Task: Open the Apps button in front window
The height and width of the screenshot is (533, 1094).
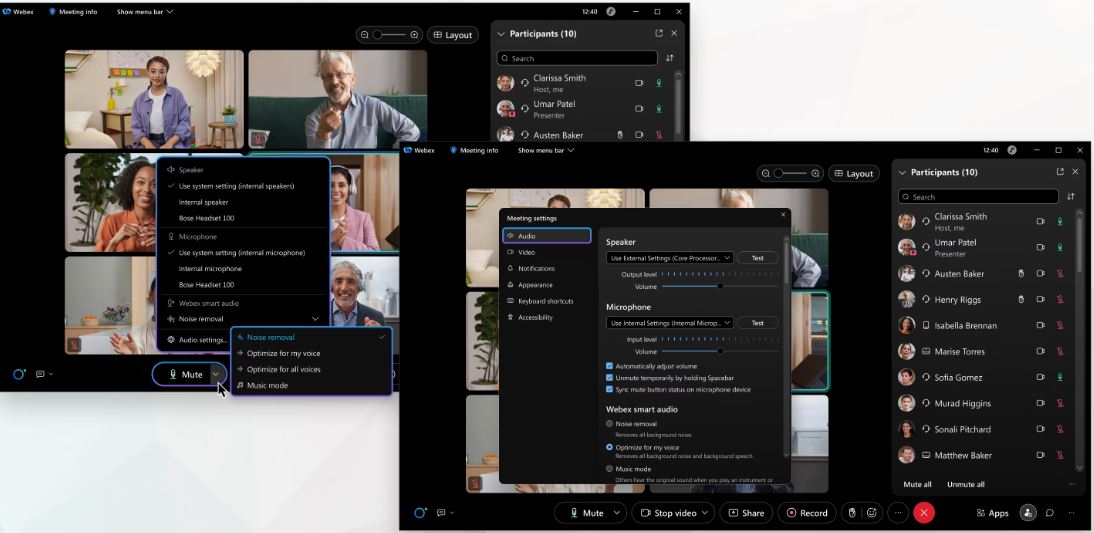Action: (x=992, y=513)
